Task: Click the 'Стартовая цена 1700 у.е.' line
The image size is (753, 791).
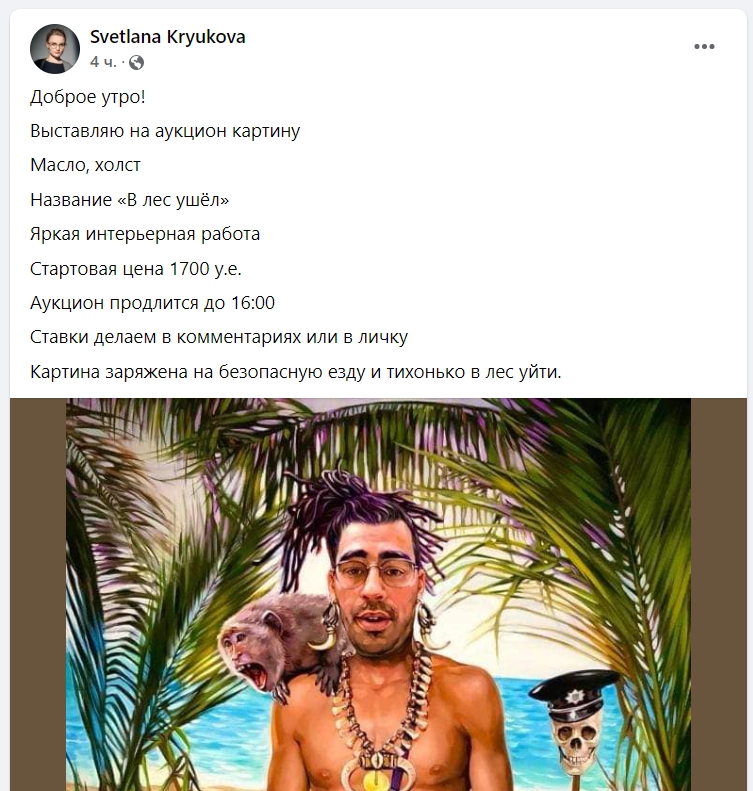Action: pyautogui.click(x=136, y=269)
